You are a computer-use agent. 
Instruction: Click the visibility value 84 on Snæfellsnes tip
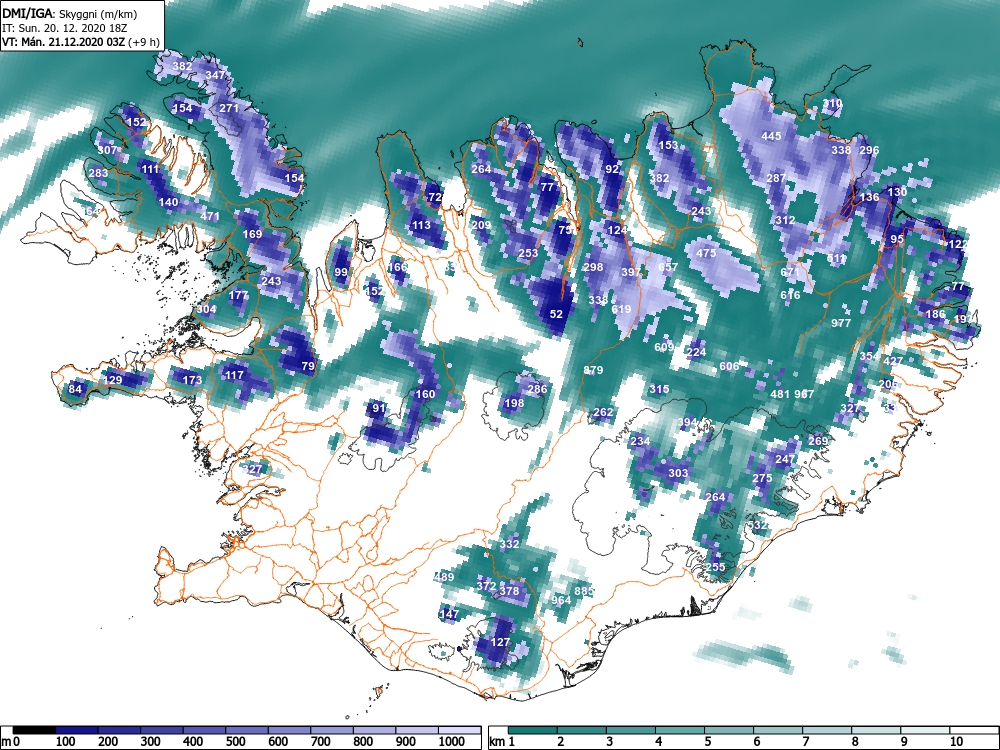[75, 389]
